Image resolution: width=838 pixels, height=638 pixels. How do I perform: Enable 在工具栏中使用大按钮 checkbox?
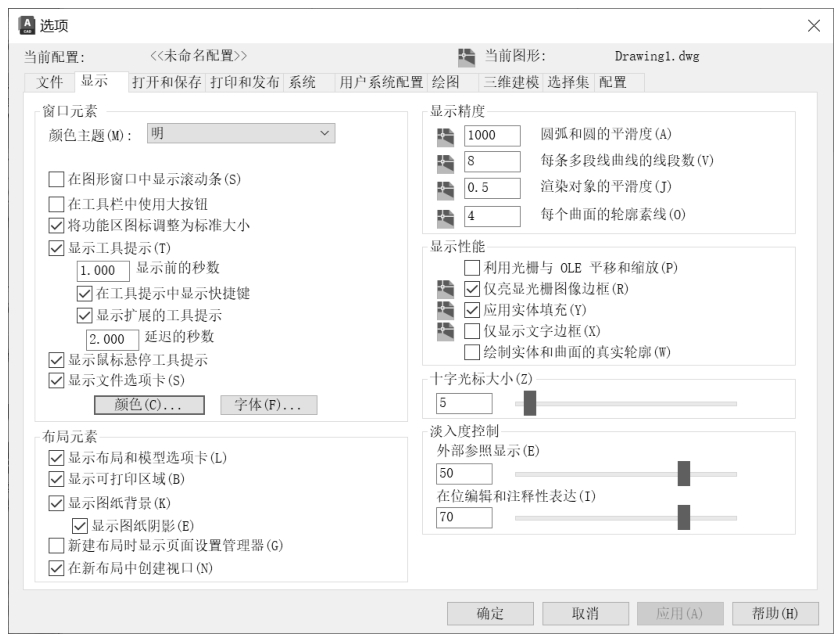pyautogui.click(x=56, y=204)
